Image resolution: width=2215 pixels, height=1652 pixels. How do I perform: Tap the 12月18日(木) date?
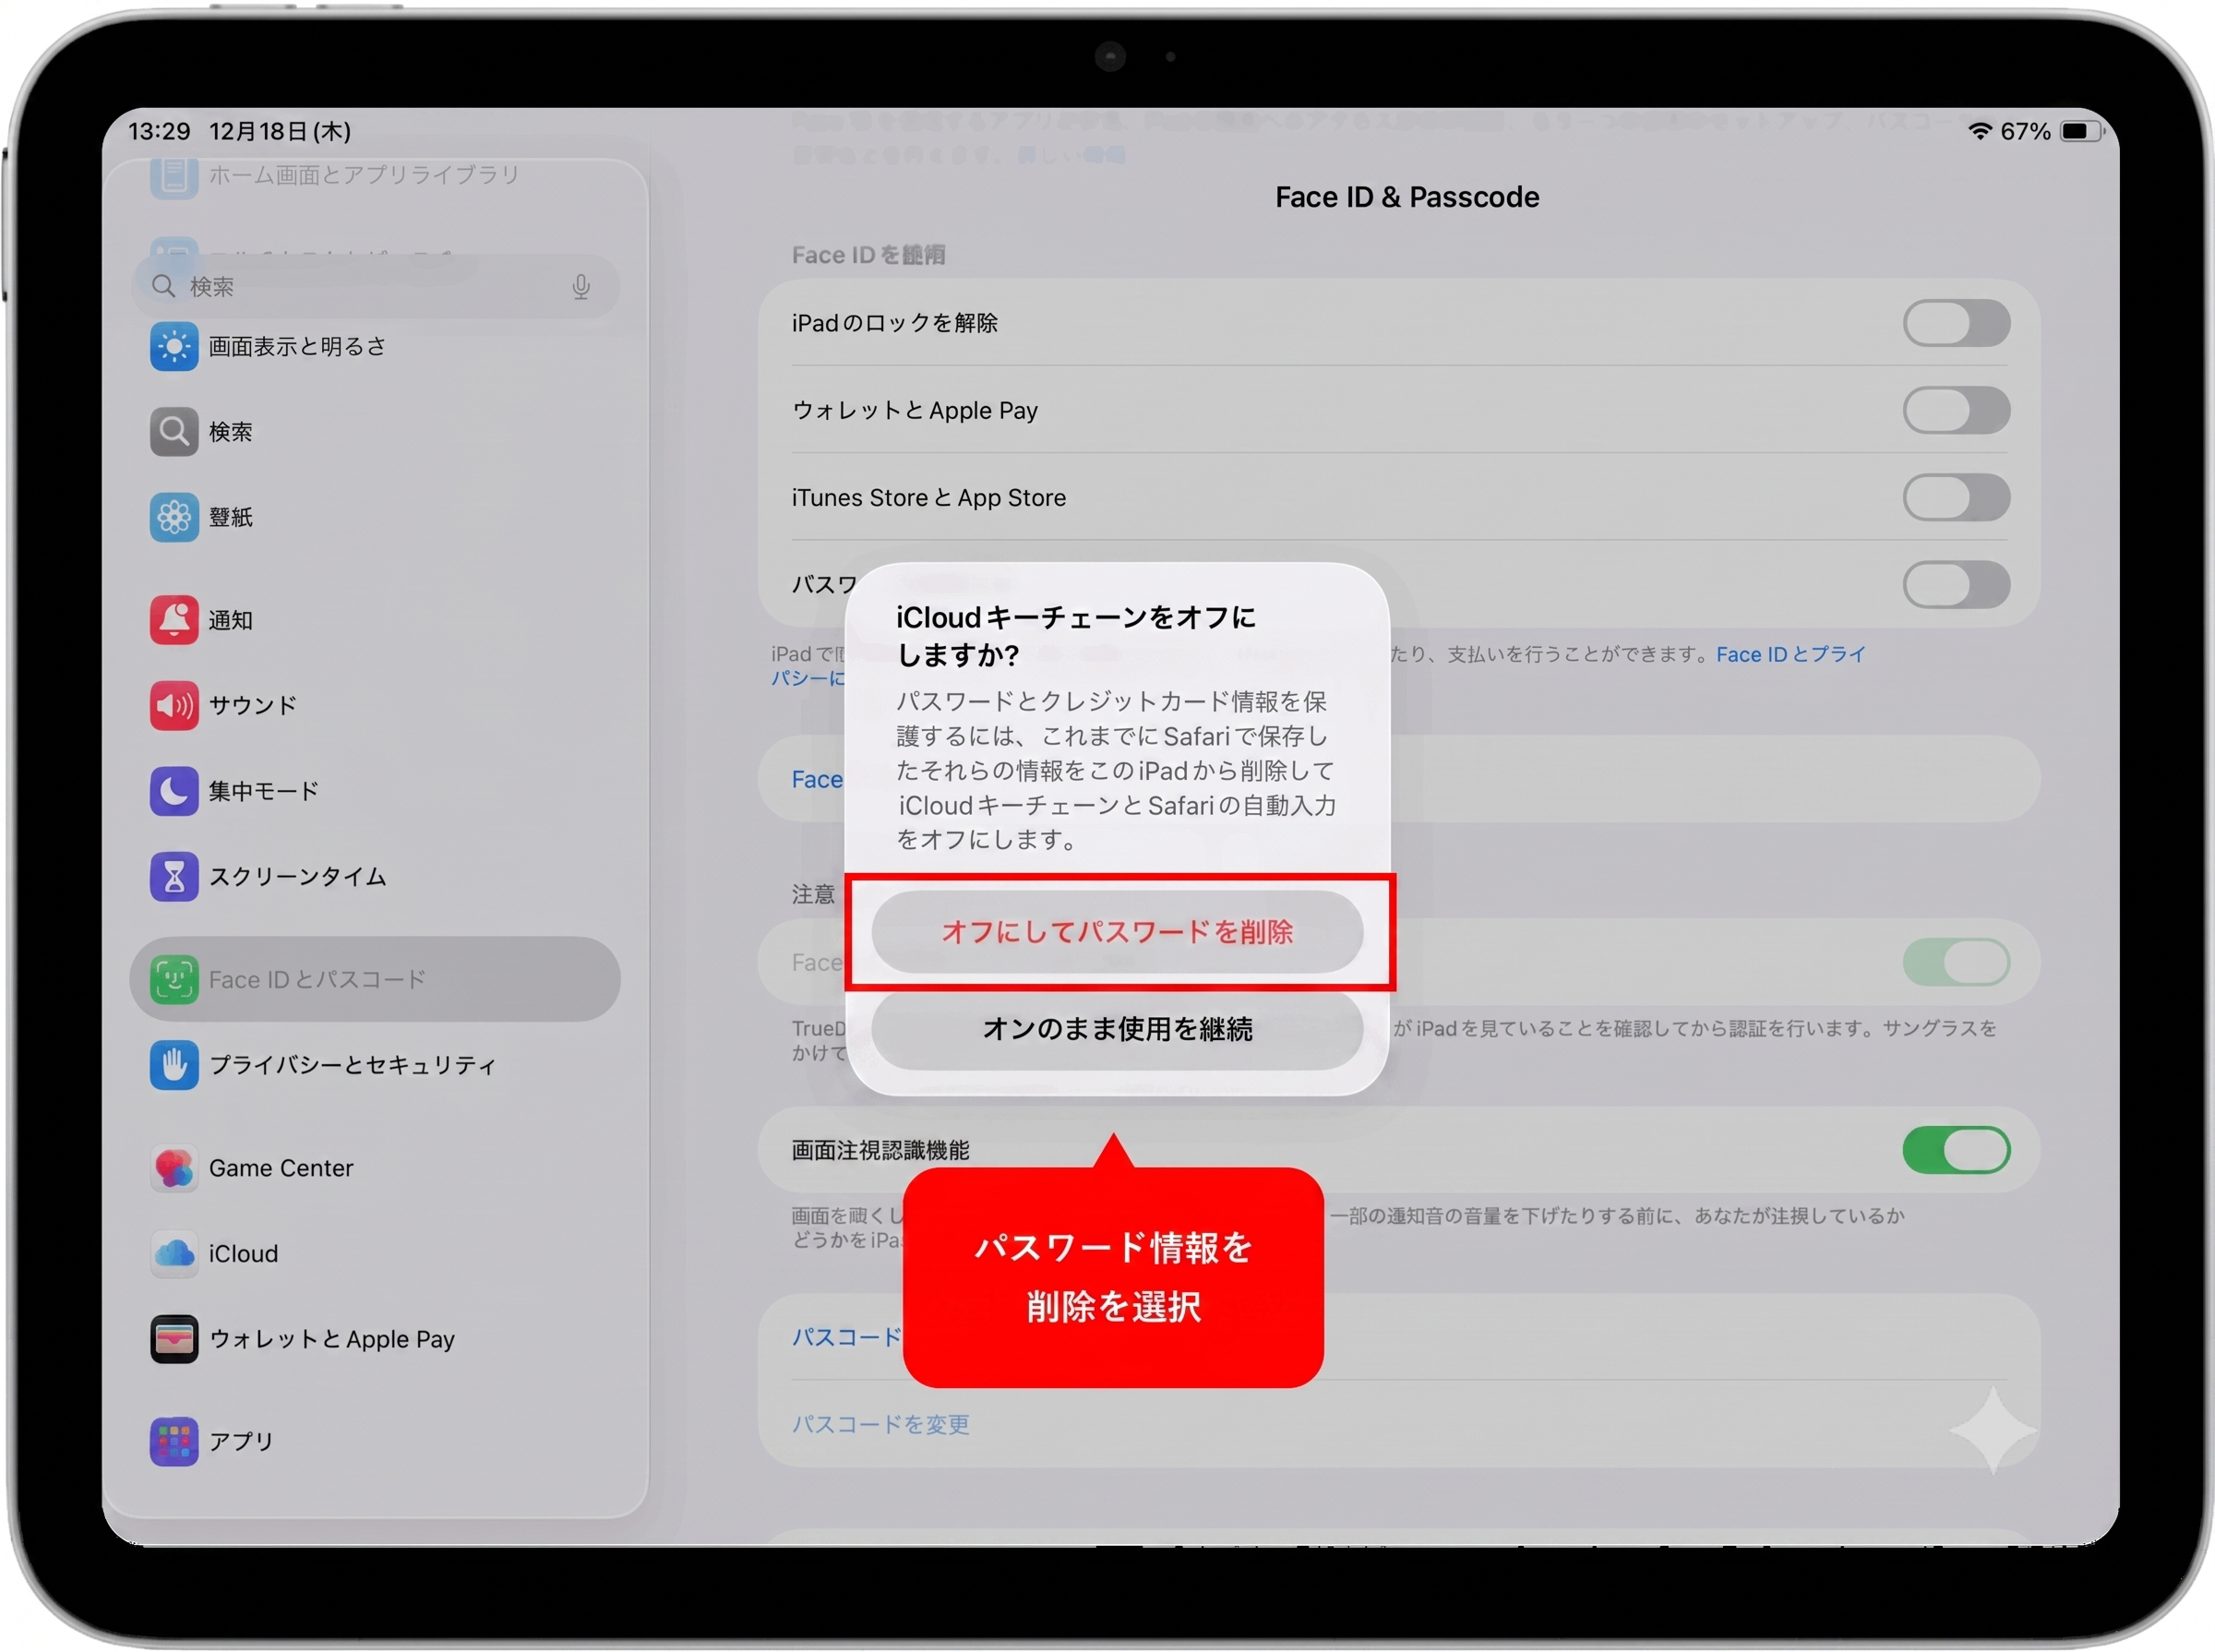click(280, 131)
